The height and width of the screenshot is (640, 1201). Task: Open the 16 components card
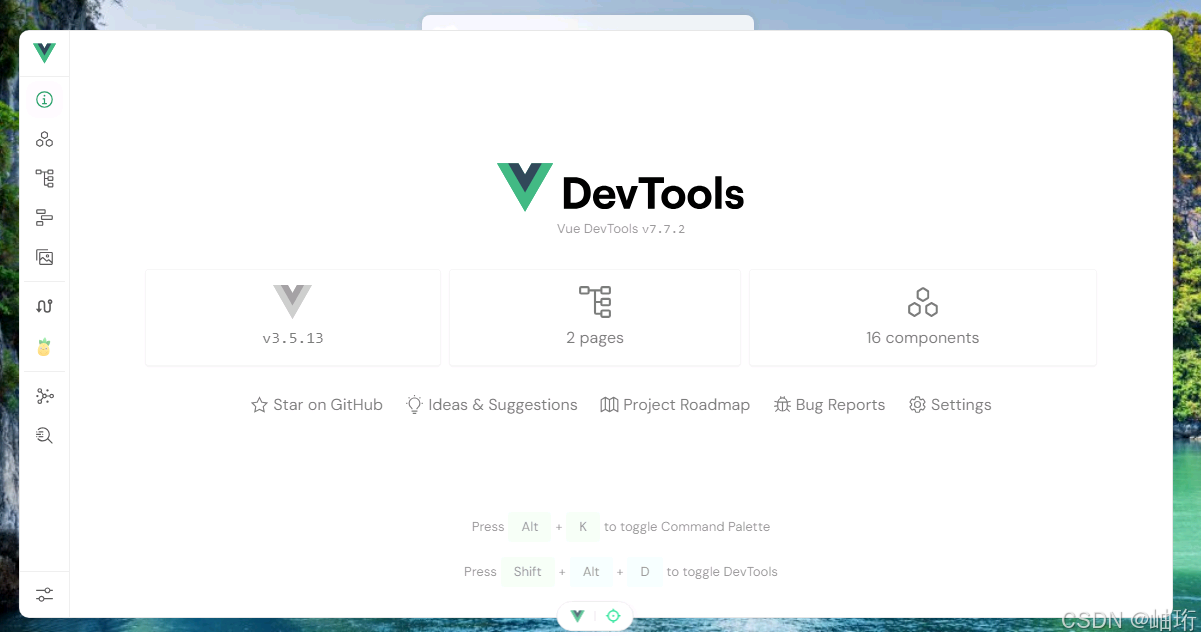click(x=923, y=317)
